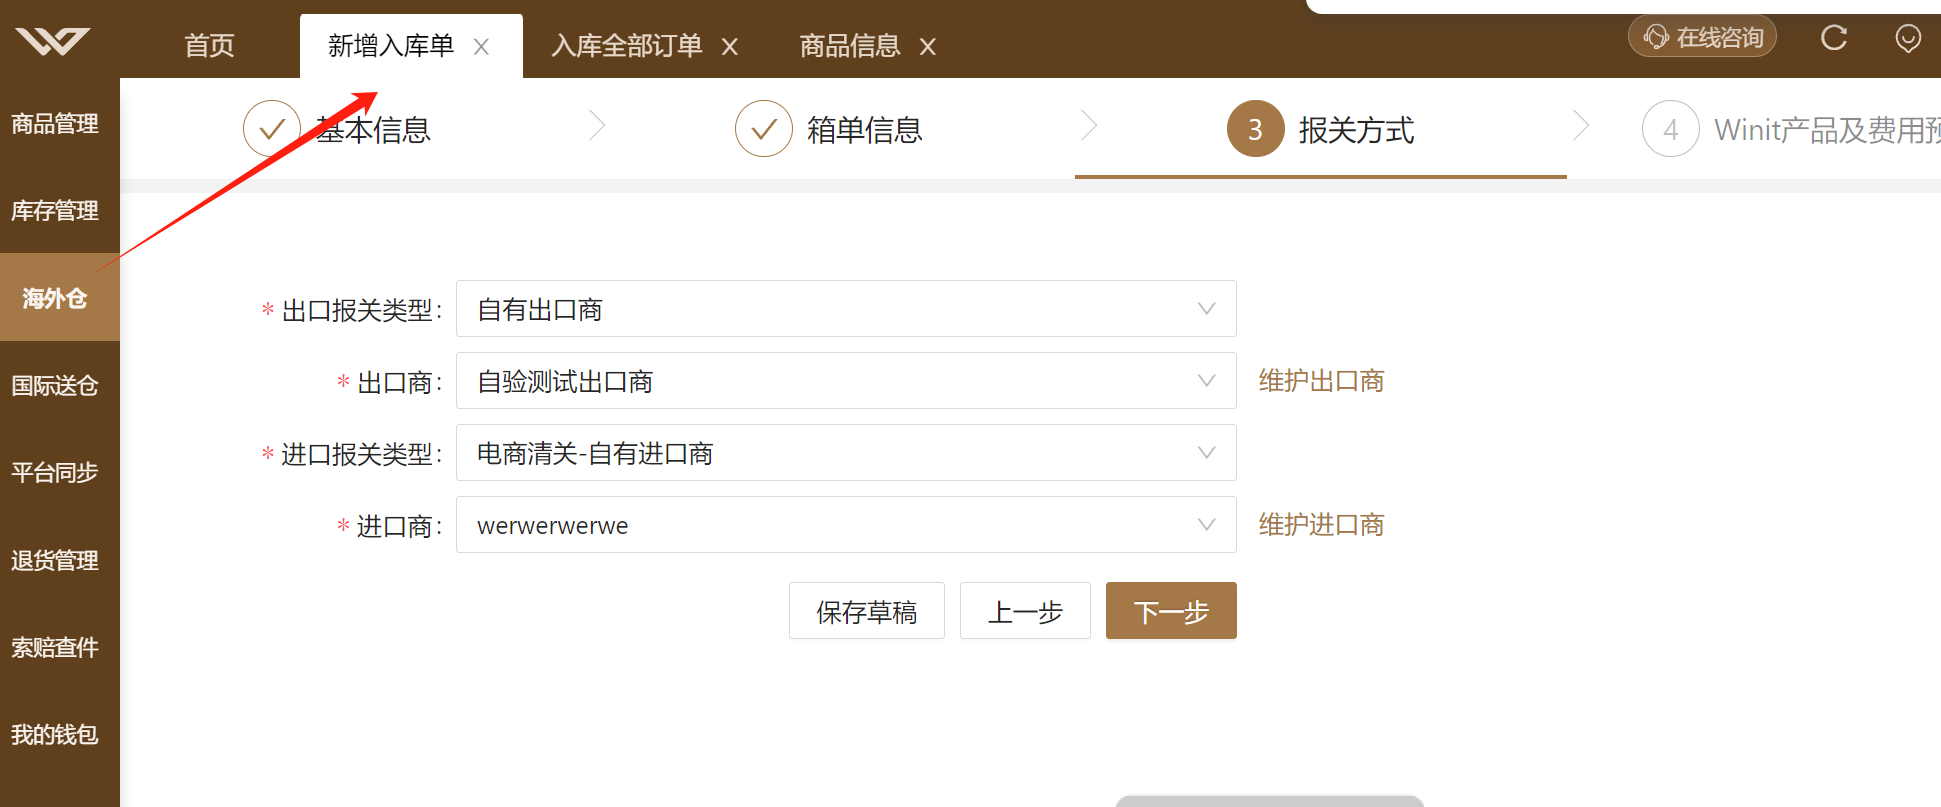Open 国际送仓 in the sidebar

click(55, 386)
